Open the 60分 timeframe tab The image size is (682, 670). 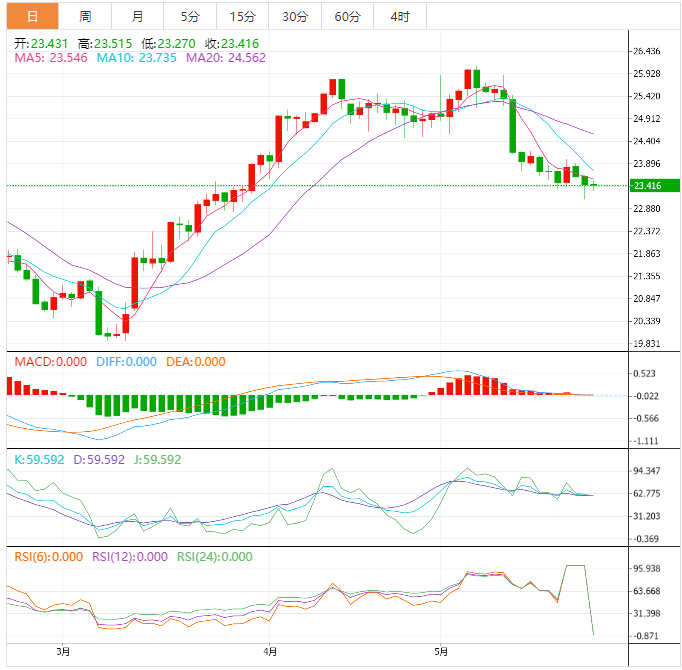pos(348,17)
